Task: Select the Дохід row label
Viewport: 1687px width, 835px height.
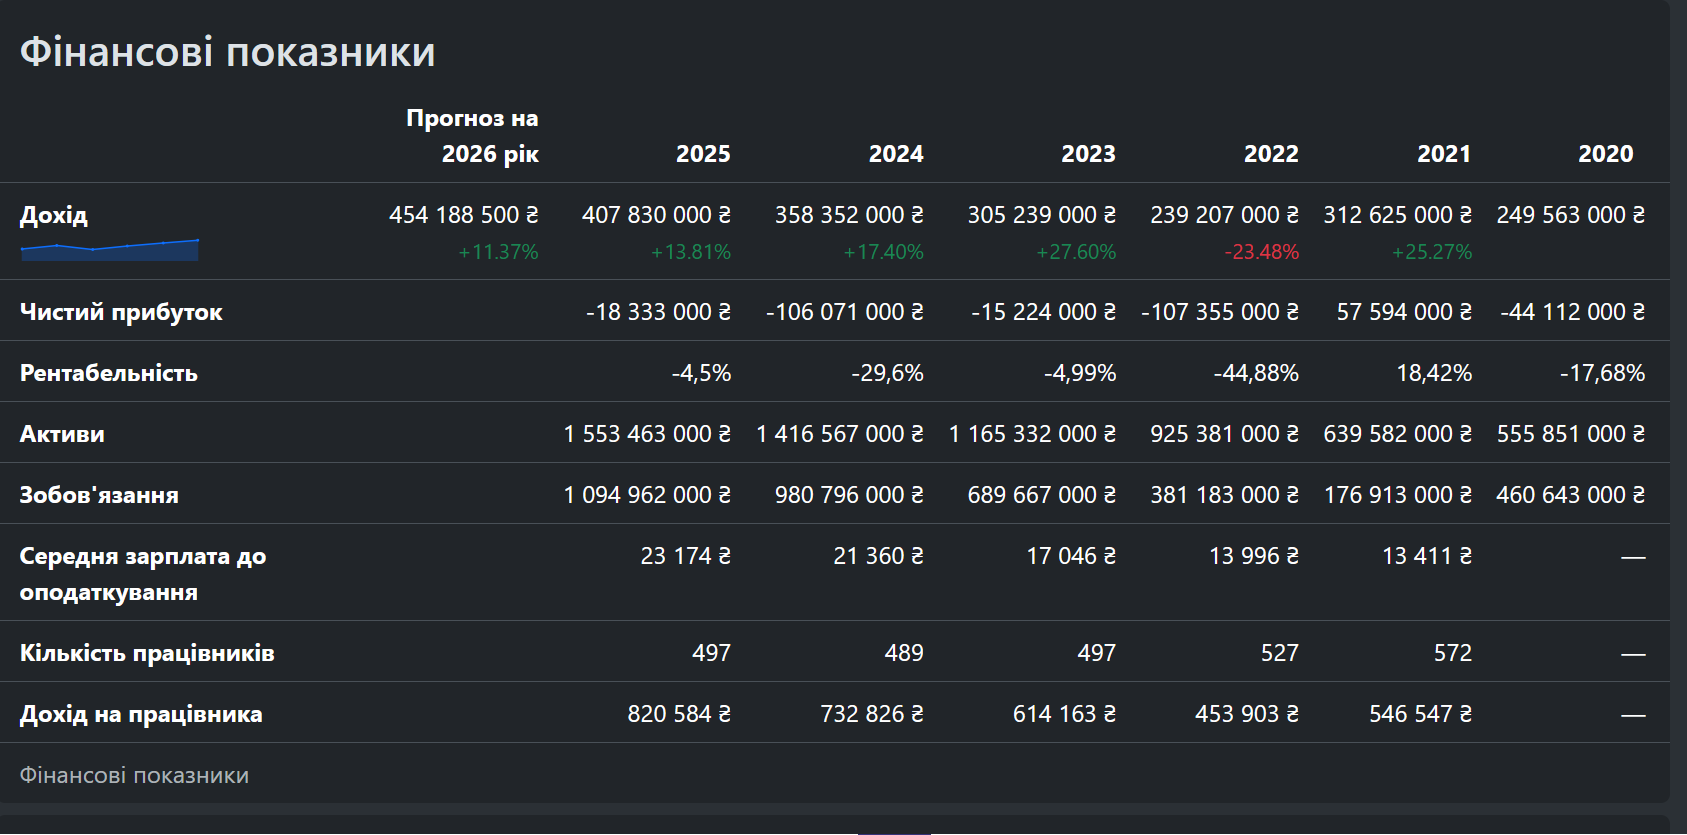Action: [54, 215]
